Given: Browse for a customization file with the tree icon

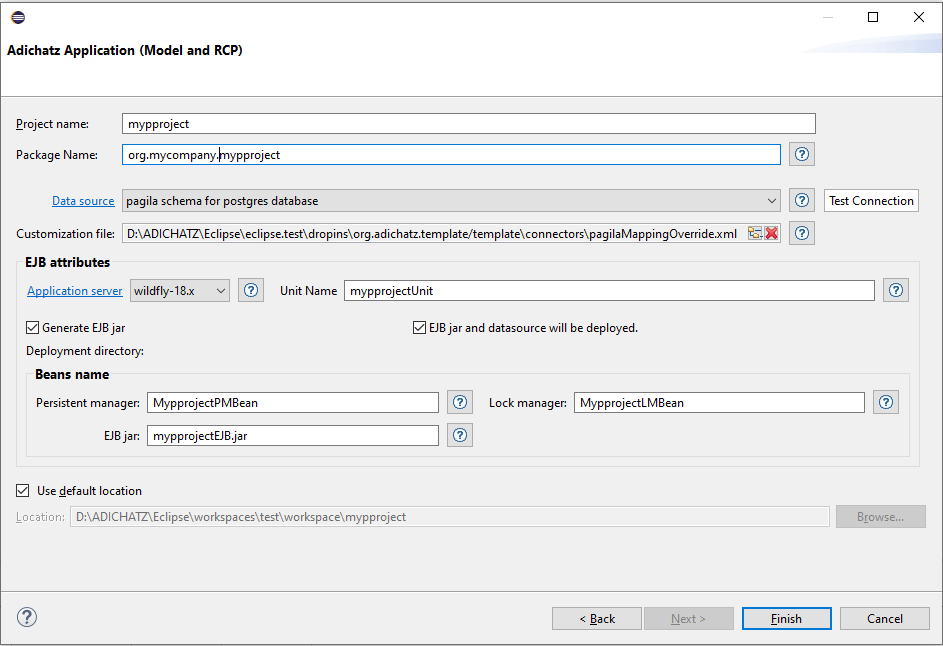Looking at the screenshot, I should pyautogui.click(x=756, y=234).
